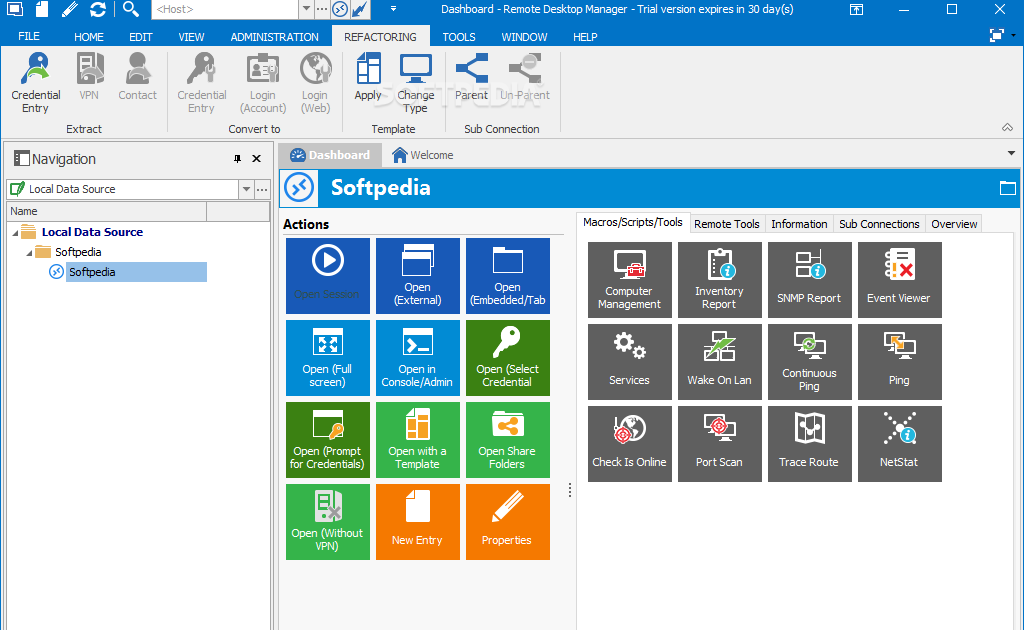Click Open (Full screen) action tile
Screen dimensions: 1024x630
coord(327,358)
